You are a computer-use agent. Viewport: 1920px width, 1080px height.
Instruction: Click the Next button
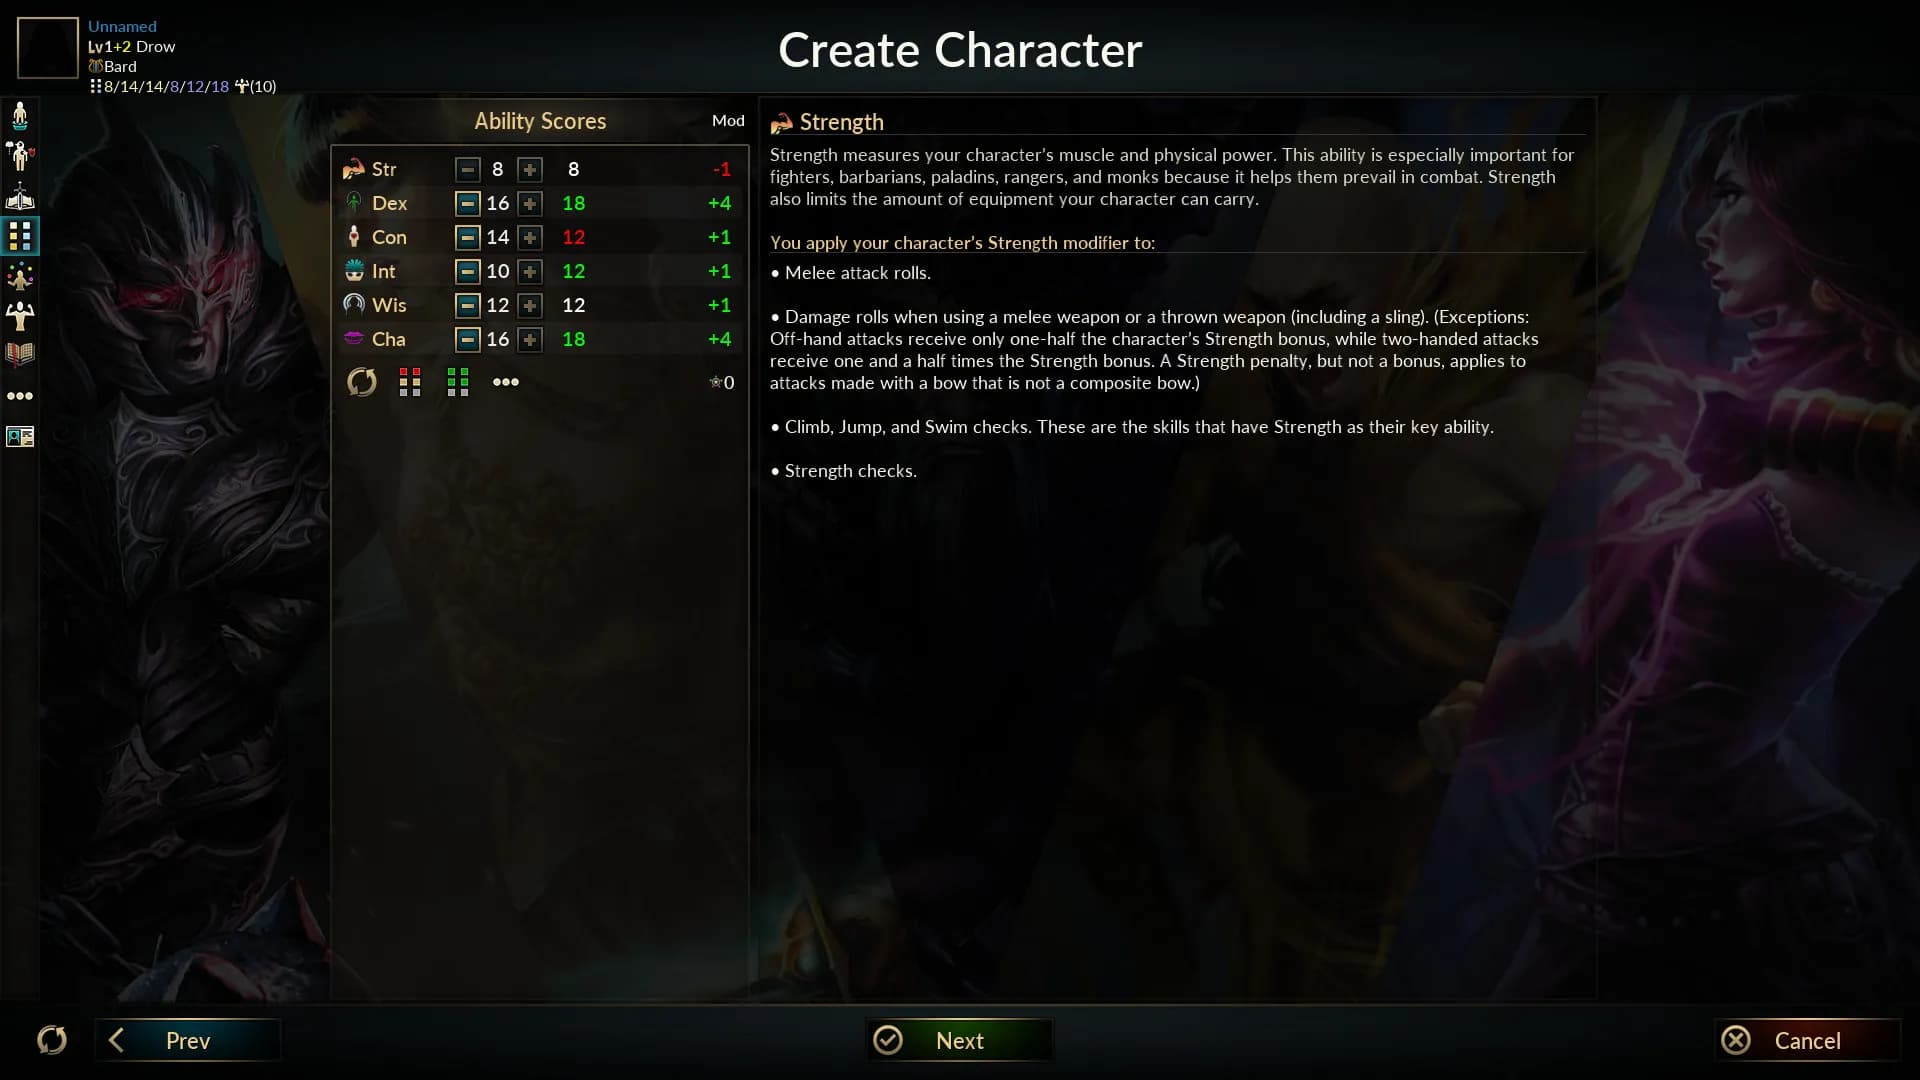click(958, 1040)
